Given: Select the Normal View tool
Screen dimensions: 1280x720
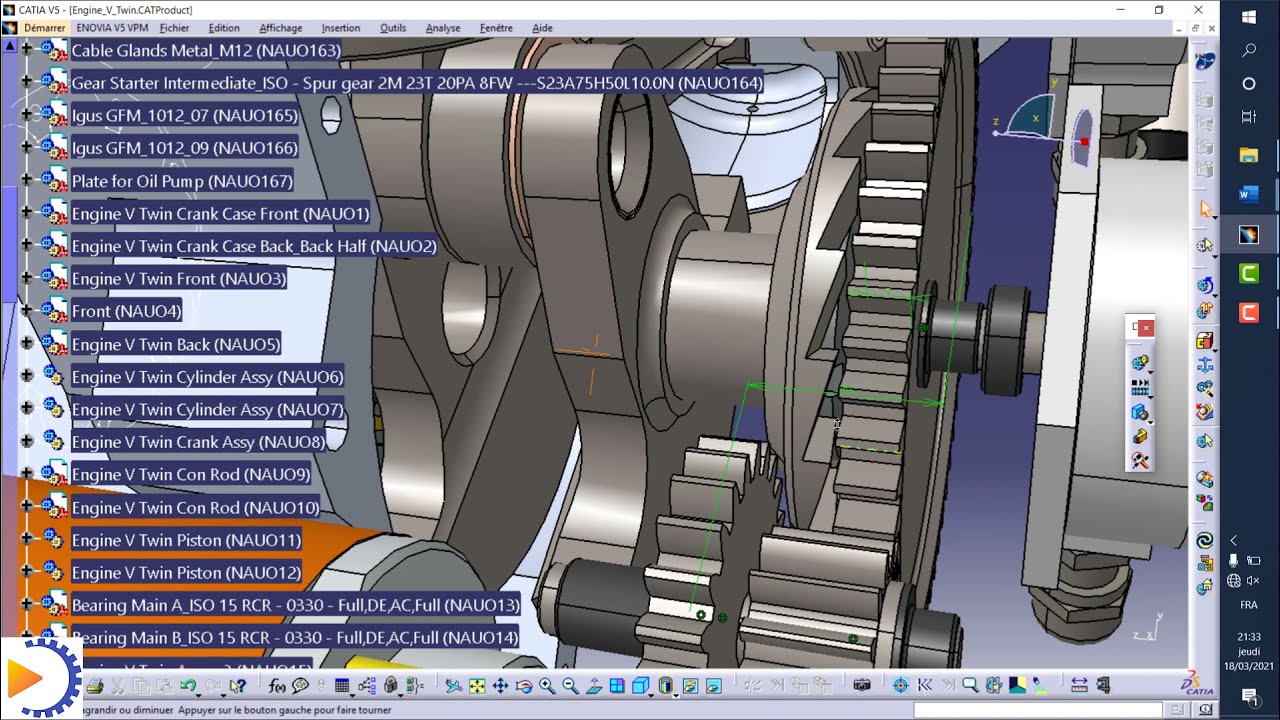Looking at the screenshot, I should [x=594, y=686].
